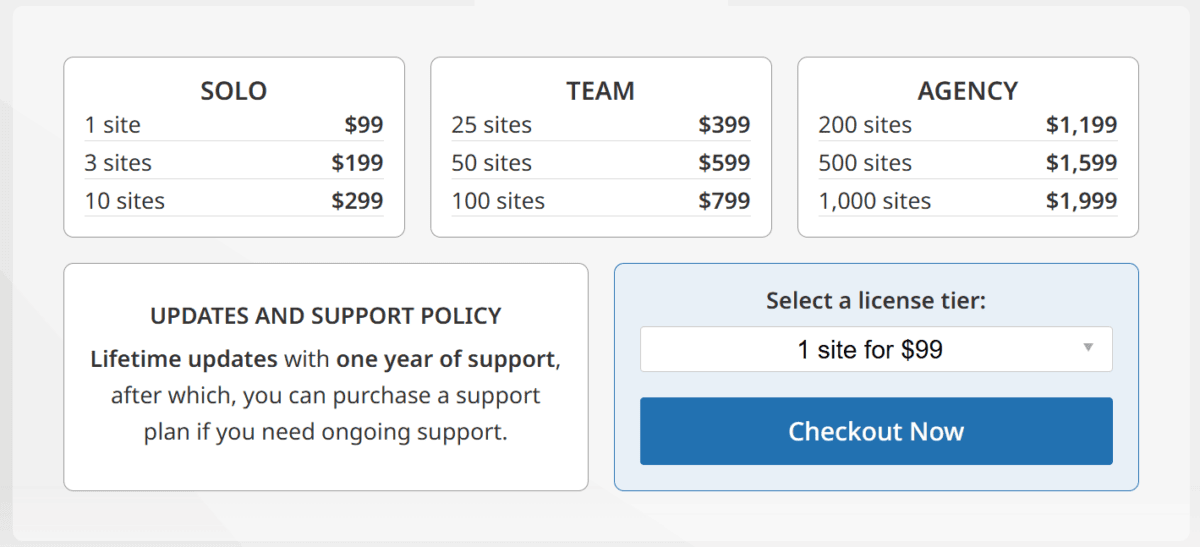This screenshot has height=547, width=1200.
Task: Click the TEAM plan heading
Action: coord(600,91)
